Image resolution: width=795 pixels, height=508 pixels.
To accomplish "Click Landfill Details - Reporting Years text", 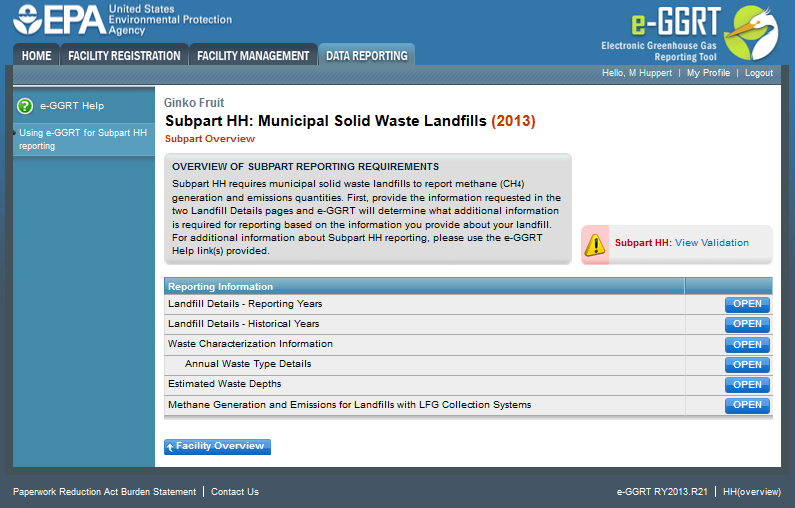I will (x=245, y=304).
